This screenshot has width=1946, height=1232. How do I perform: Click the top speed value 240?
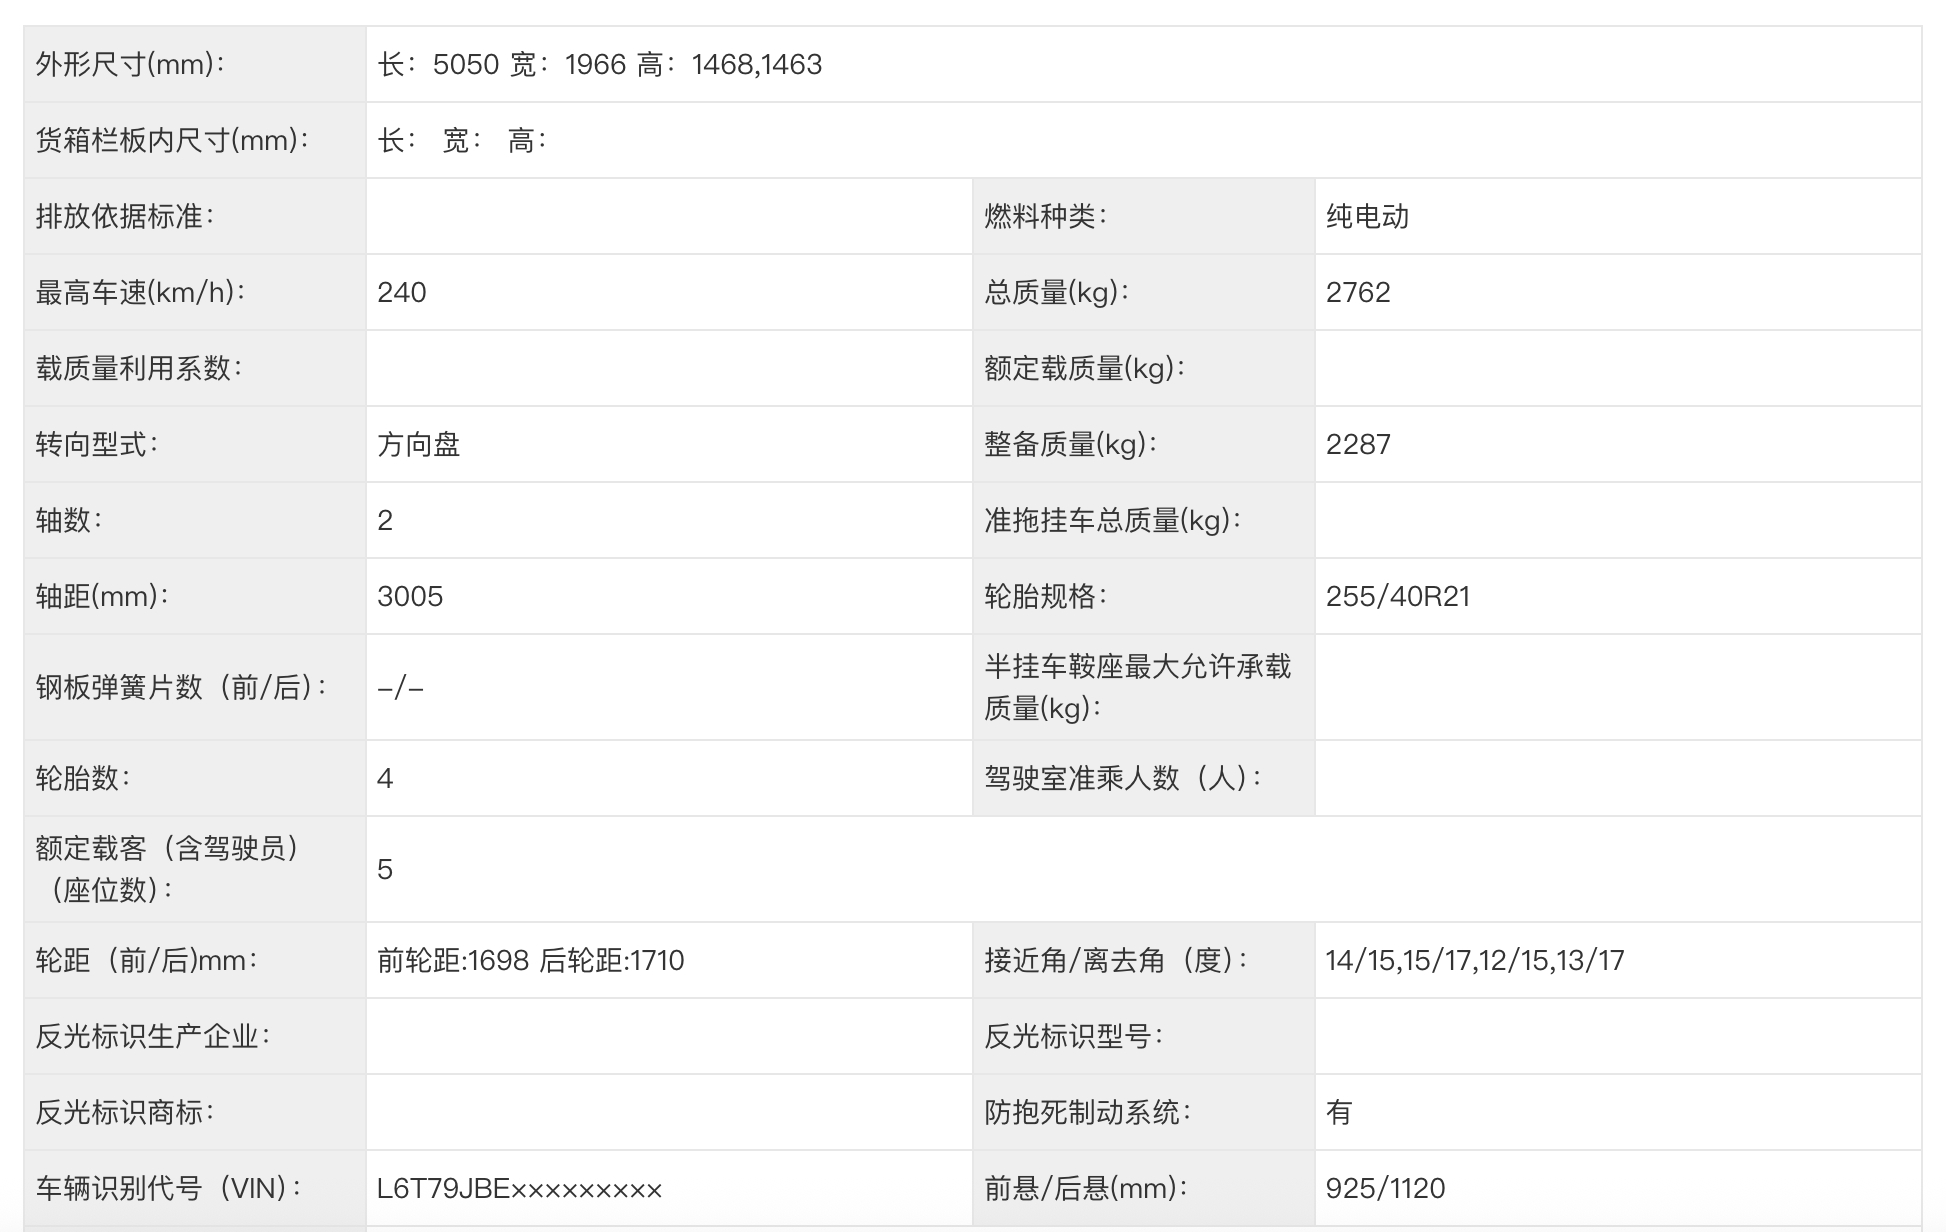[402, 293]
